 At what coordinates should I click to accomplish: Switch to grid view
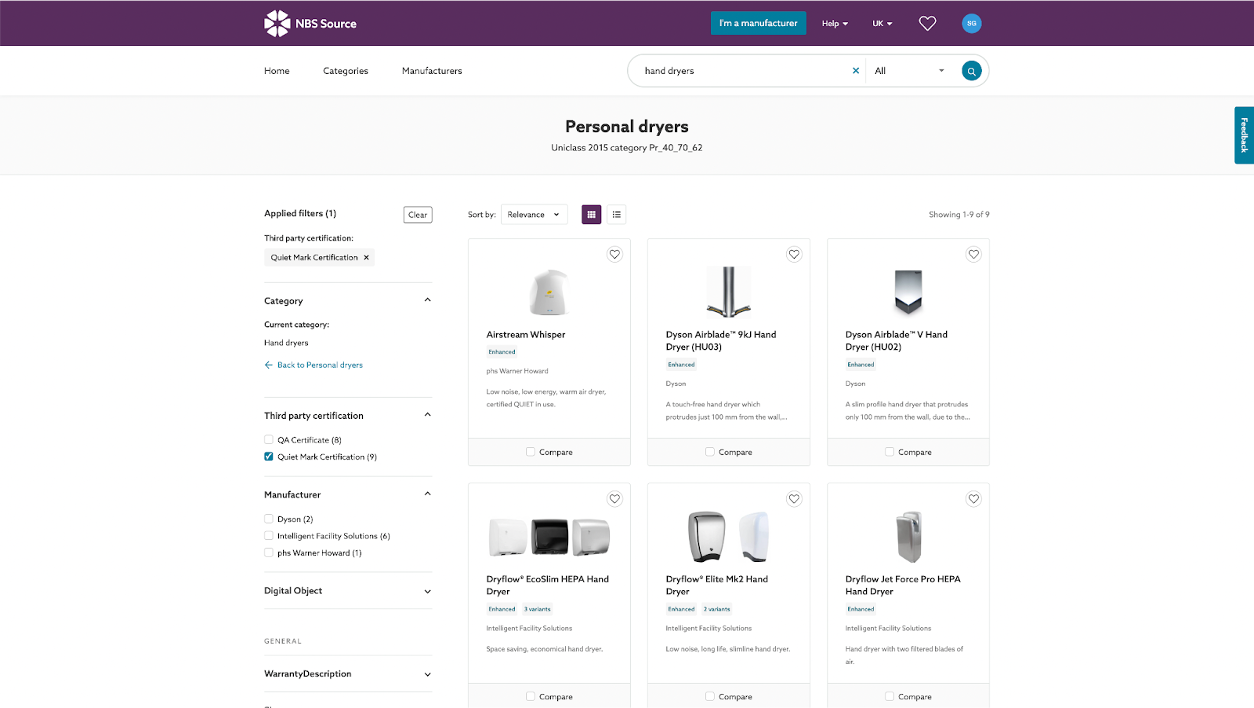pyautogui.click(x=592, y=214)
